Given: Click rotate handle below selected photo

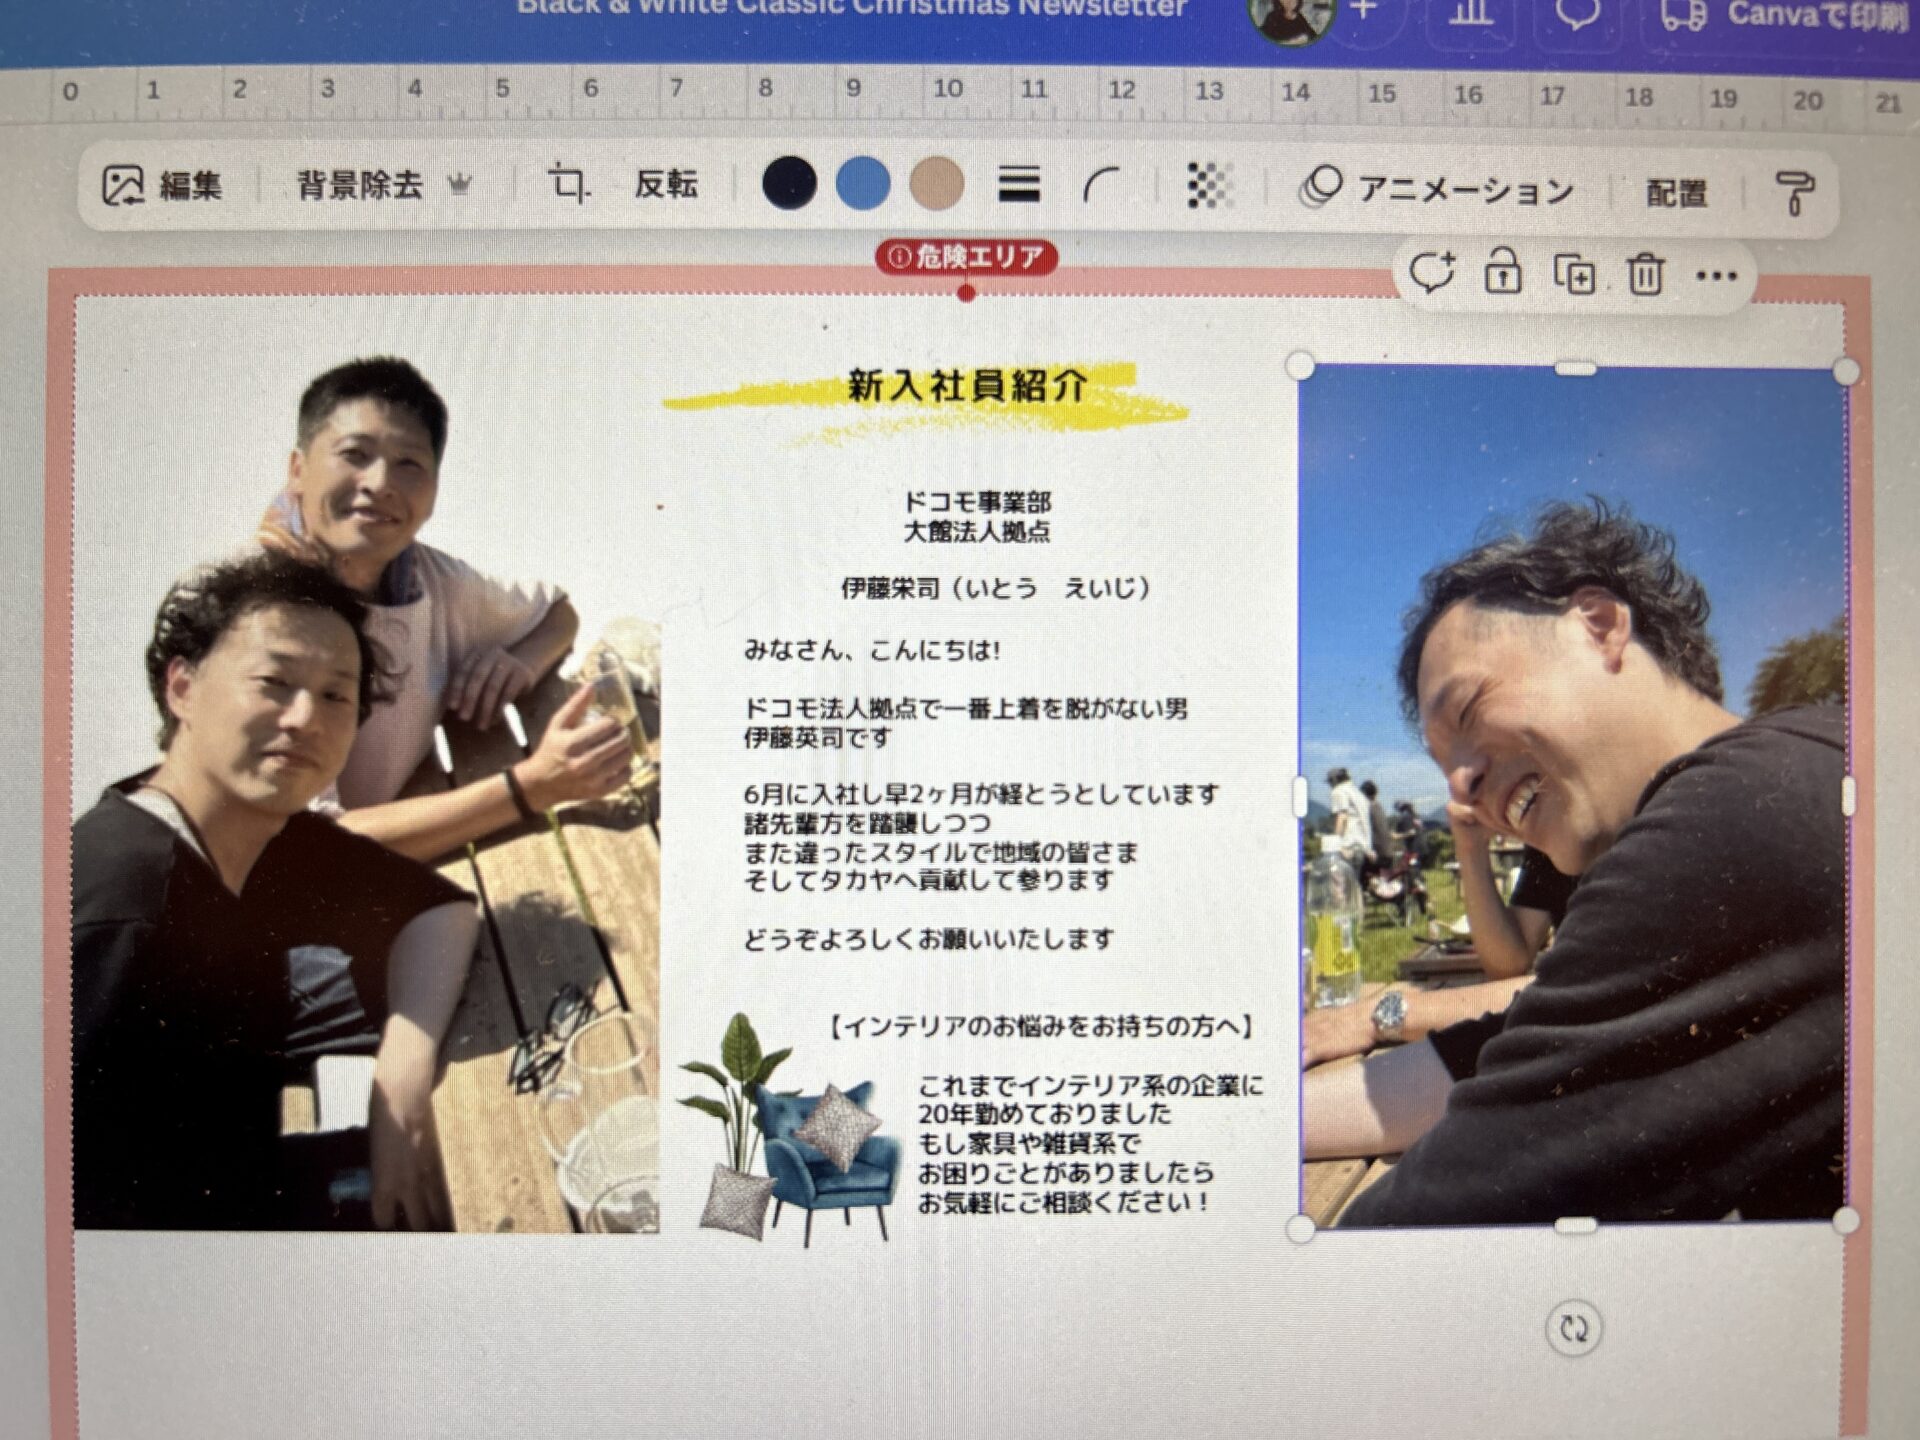Looking at the screenshot, I should click(x=1574, y=1329).
